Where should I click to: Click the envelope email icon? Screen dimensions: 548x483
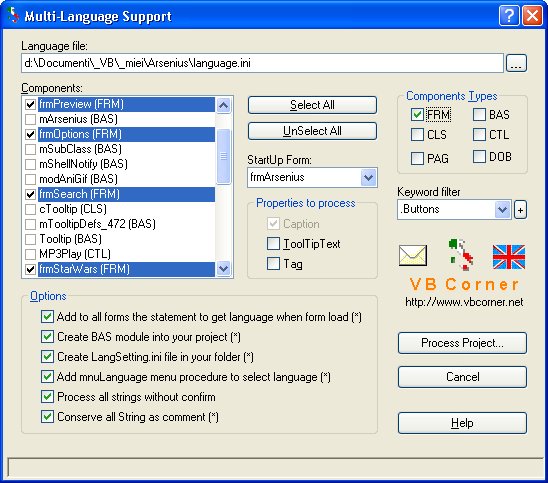pyautogui.click(x=413, y=255)
